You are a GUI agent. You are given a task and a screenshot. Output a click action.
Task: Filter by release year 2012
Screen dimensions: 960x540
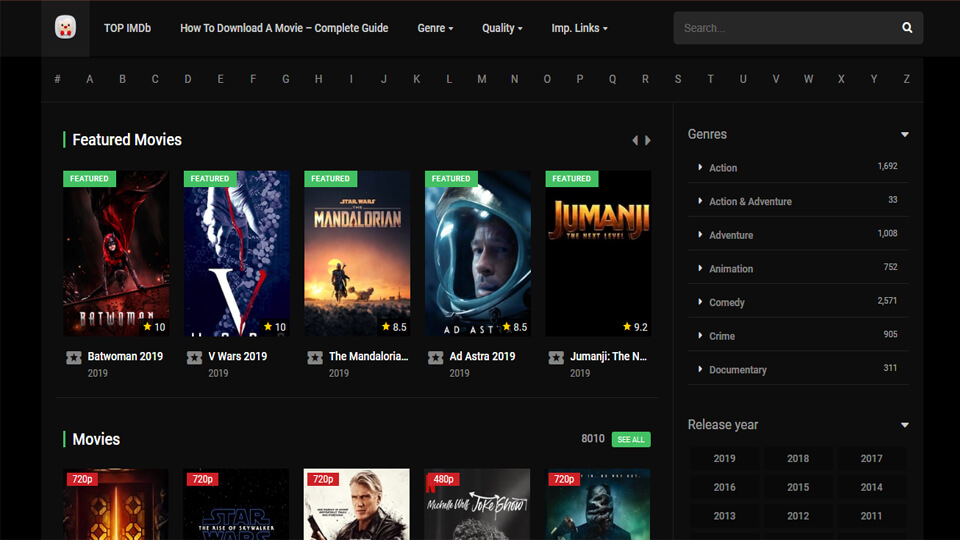[x=798, y=516]
